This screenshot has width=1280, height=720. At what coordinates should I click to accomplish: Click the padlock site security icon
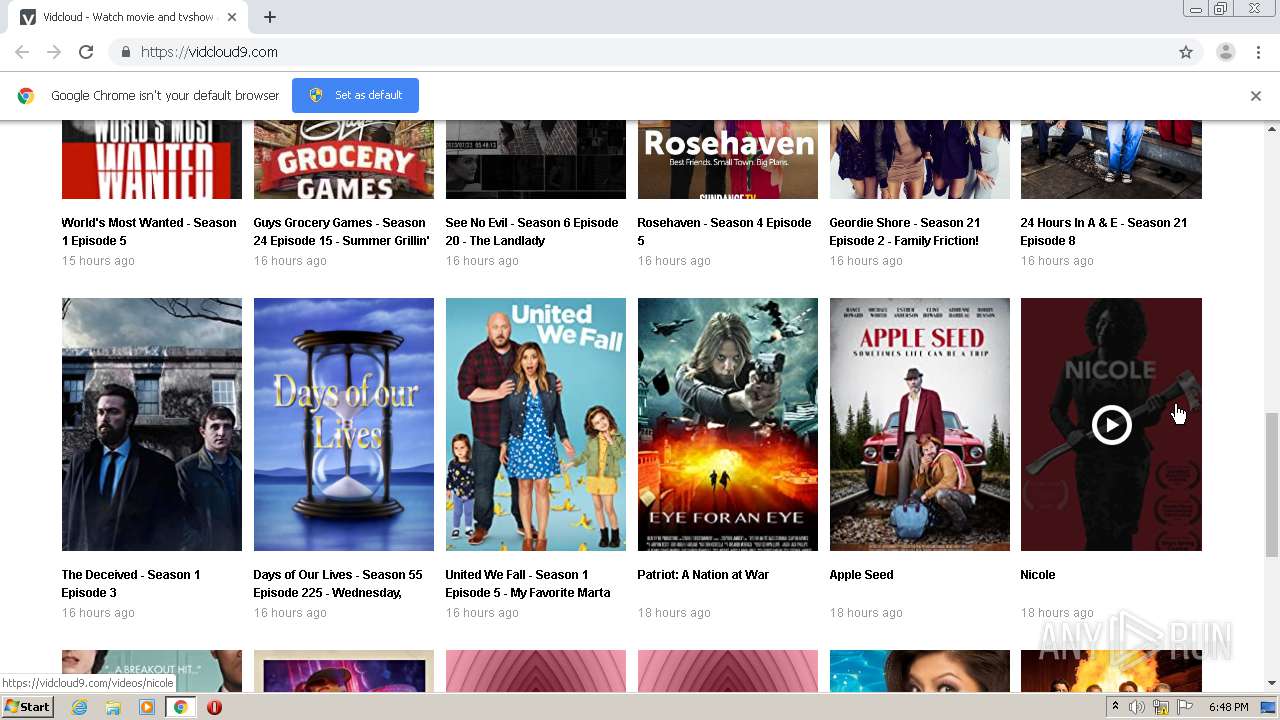(x=125, y=52)
